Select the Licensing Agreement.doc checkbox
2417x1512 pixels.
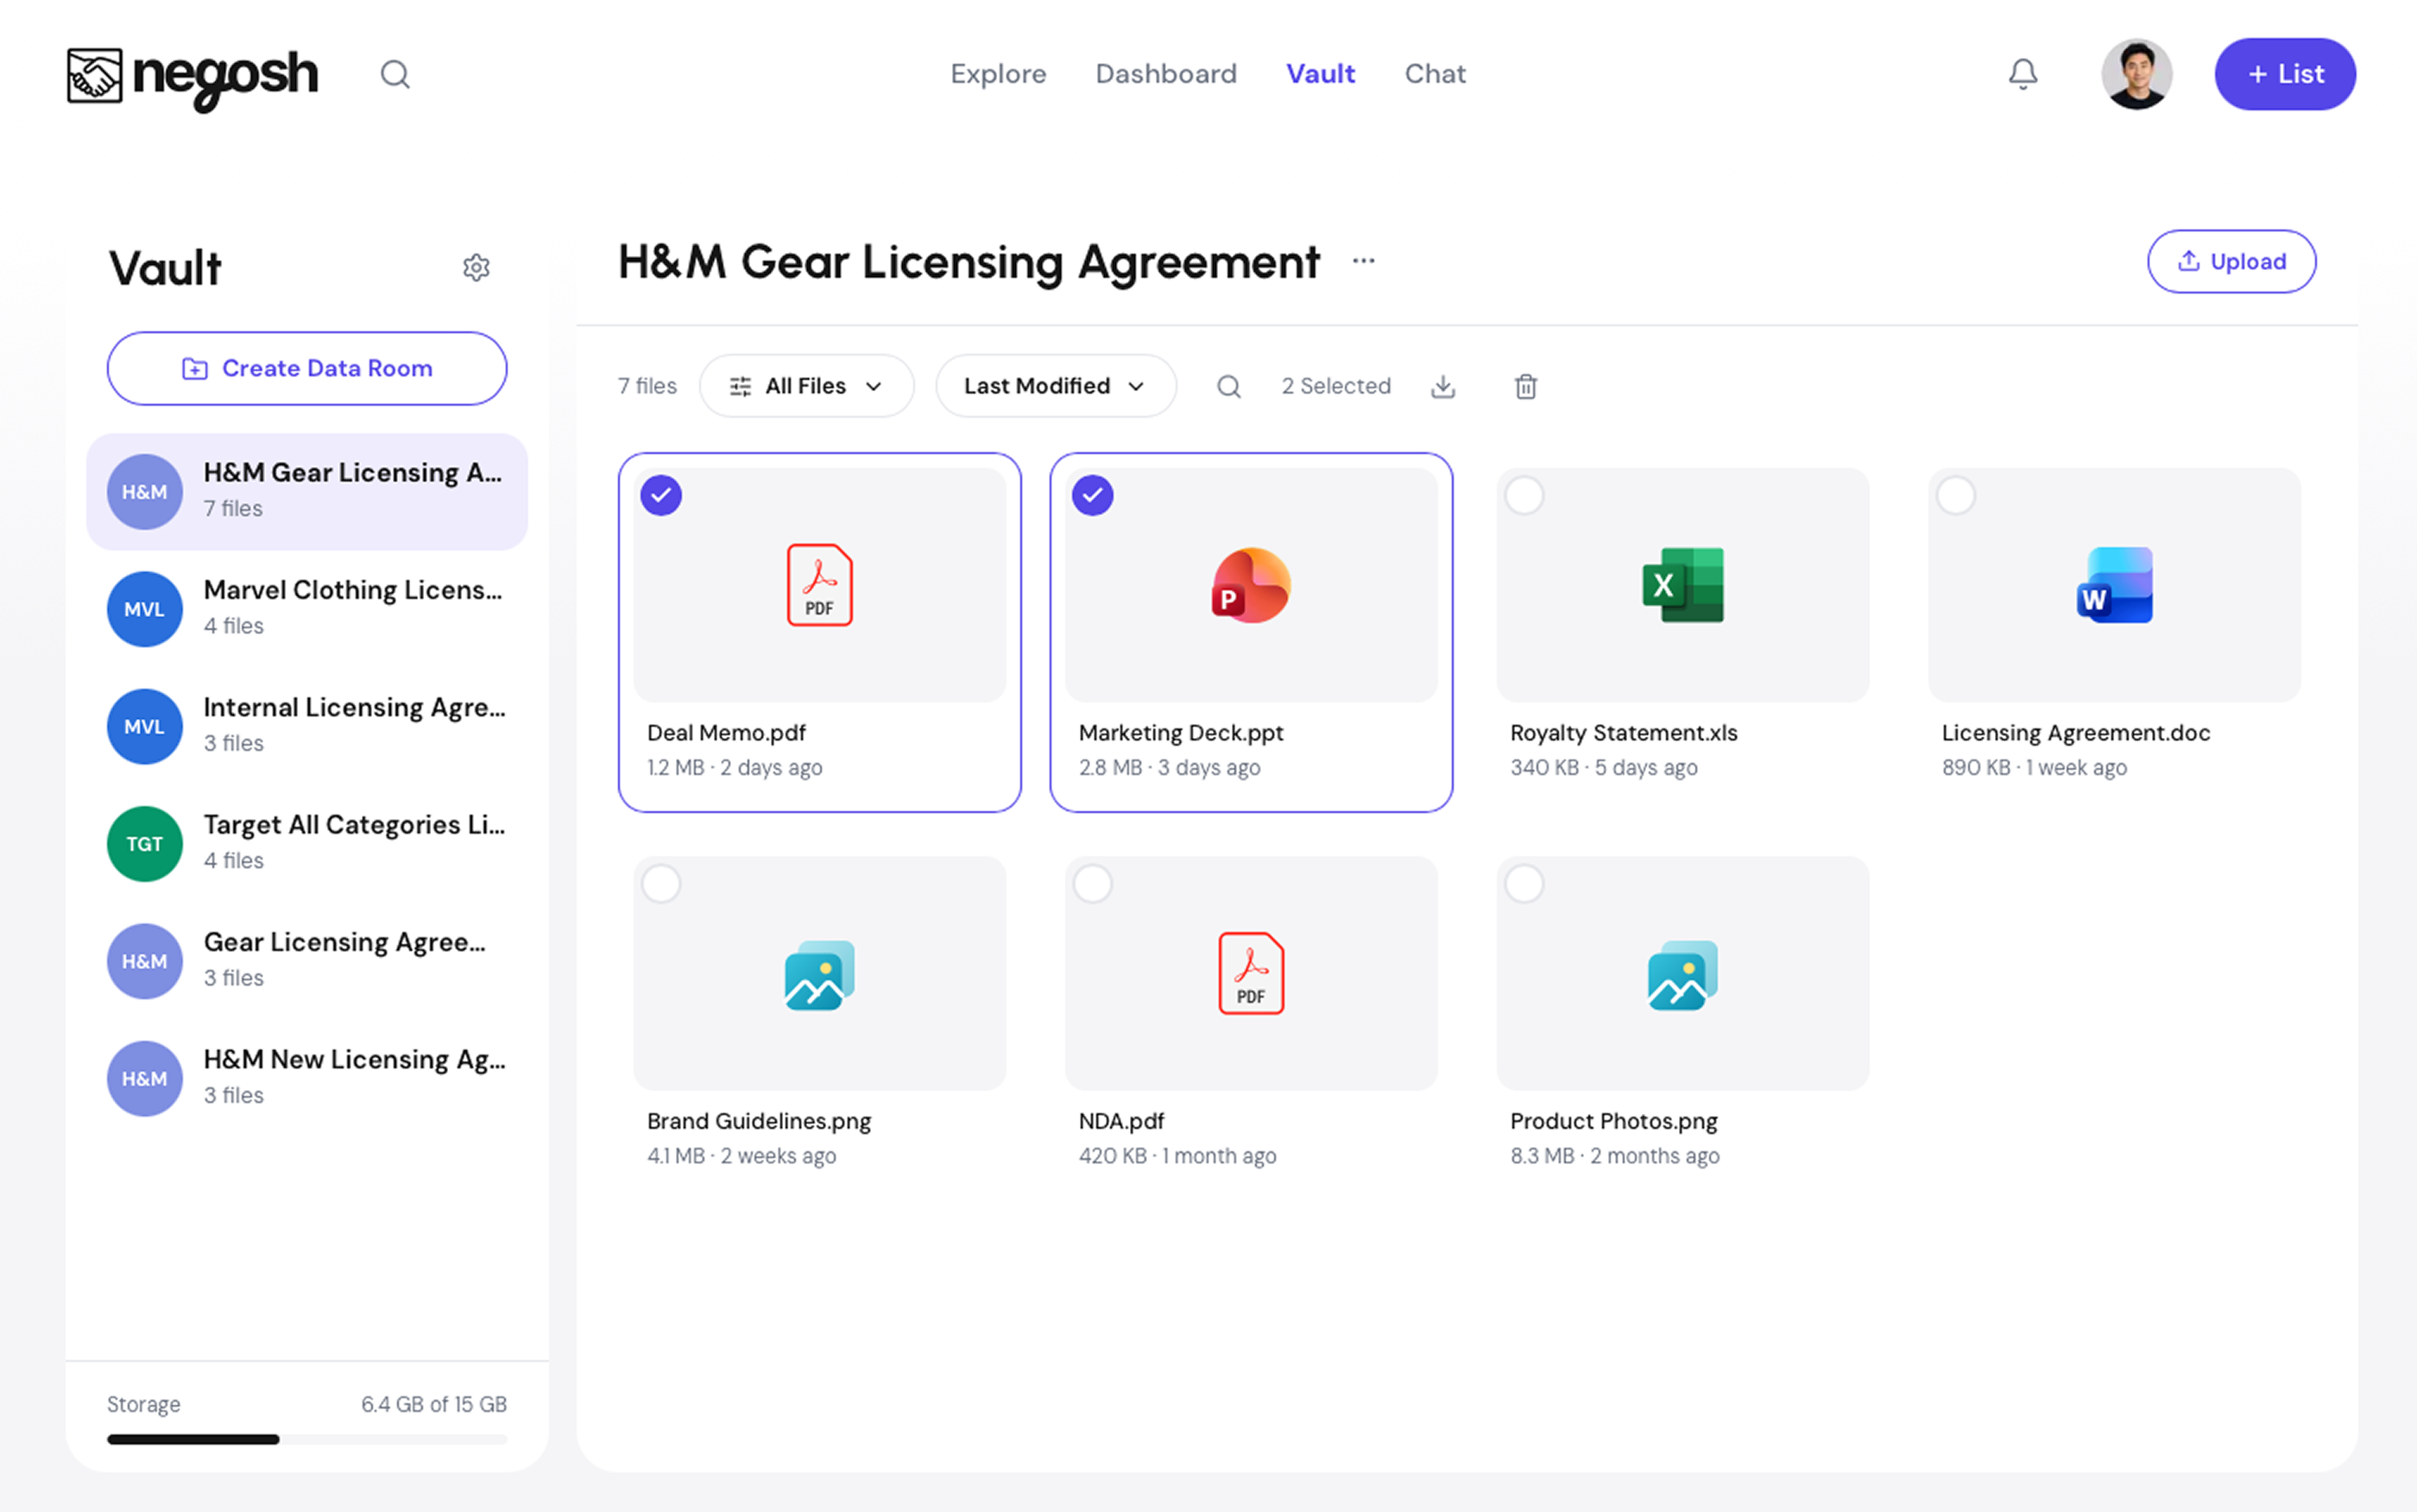(1956, 495)
